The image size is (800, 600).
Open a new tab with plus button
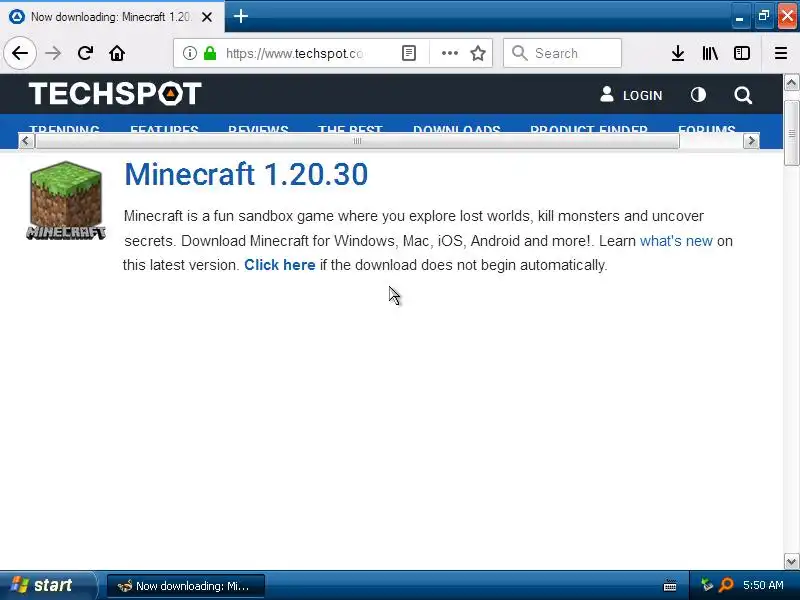pos(241,16)
